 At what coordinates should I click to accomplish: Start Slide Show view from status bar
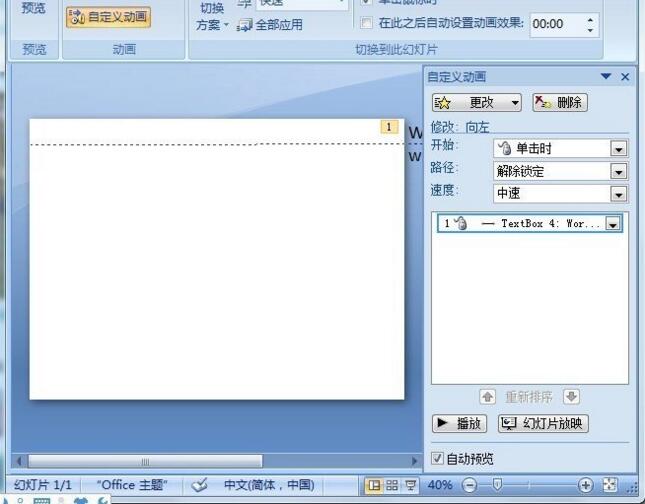click(x=410, y=485)
